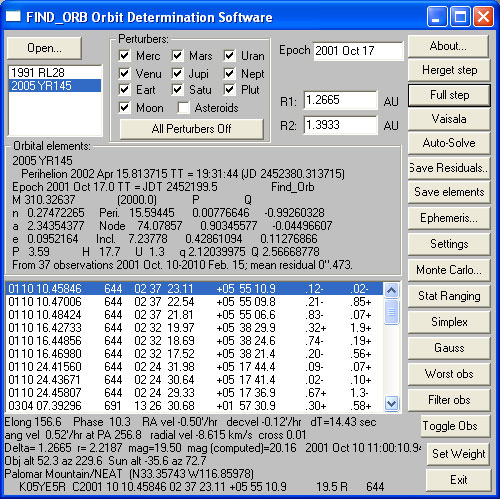Uncheck the Merc perturber checkbox

(124, 55)
